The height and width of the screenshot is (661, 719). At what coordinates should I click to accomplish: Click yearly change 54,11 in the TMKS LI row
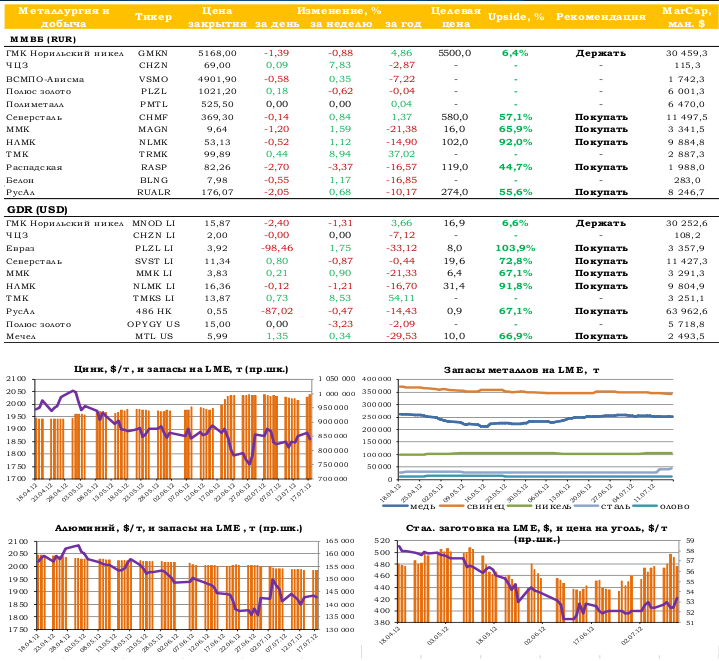click(401, 298)
